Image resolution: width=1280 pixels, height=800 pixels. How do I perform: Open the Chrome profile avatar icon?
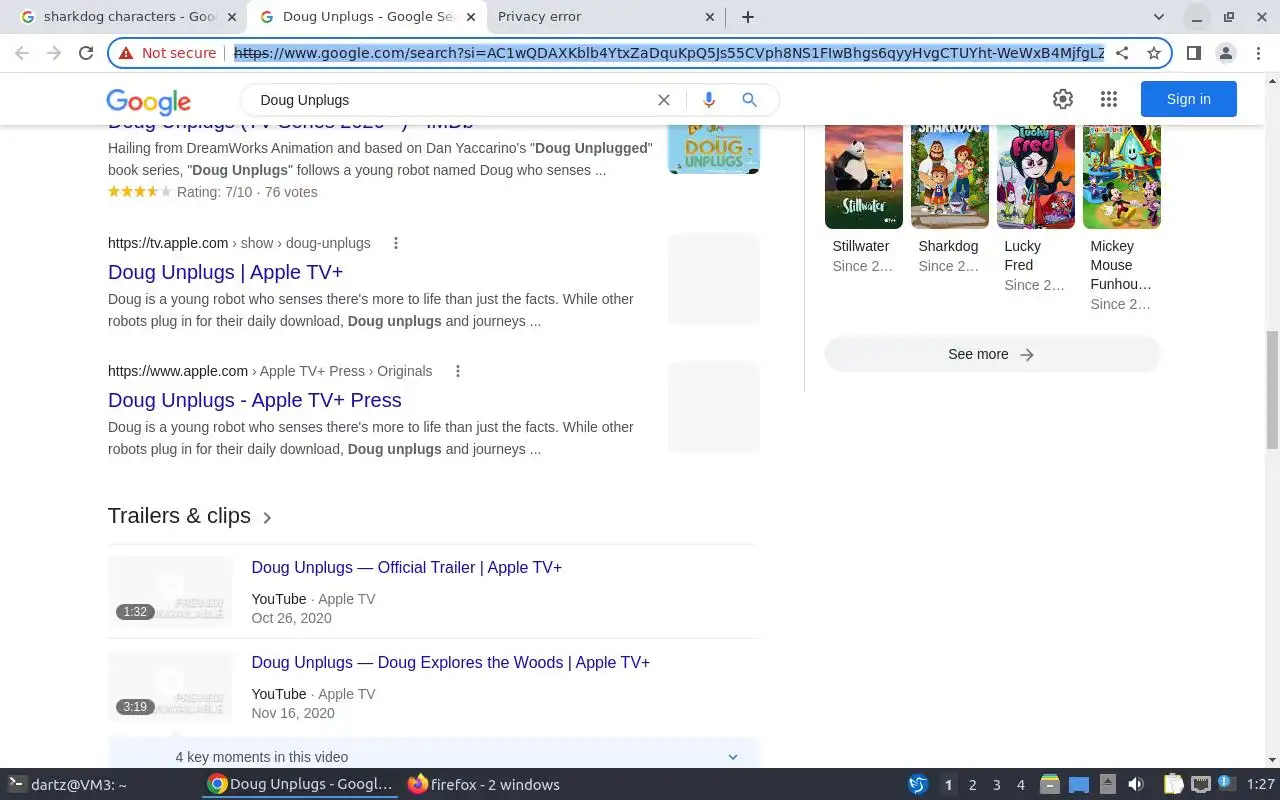coord(1225,53)
